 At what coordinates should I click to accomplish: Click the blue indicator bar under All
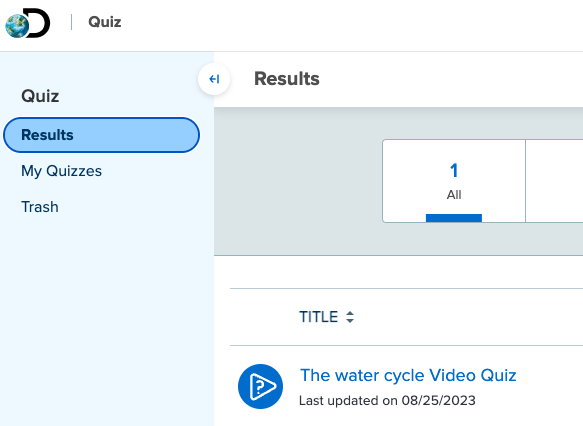pos(454,218)
